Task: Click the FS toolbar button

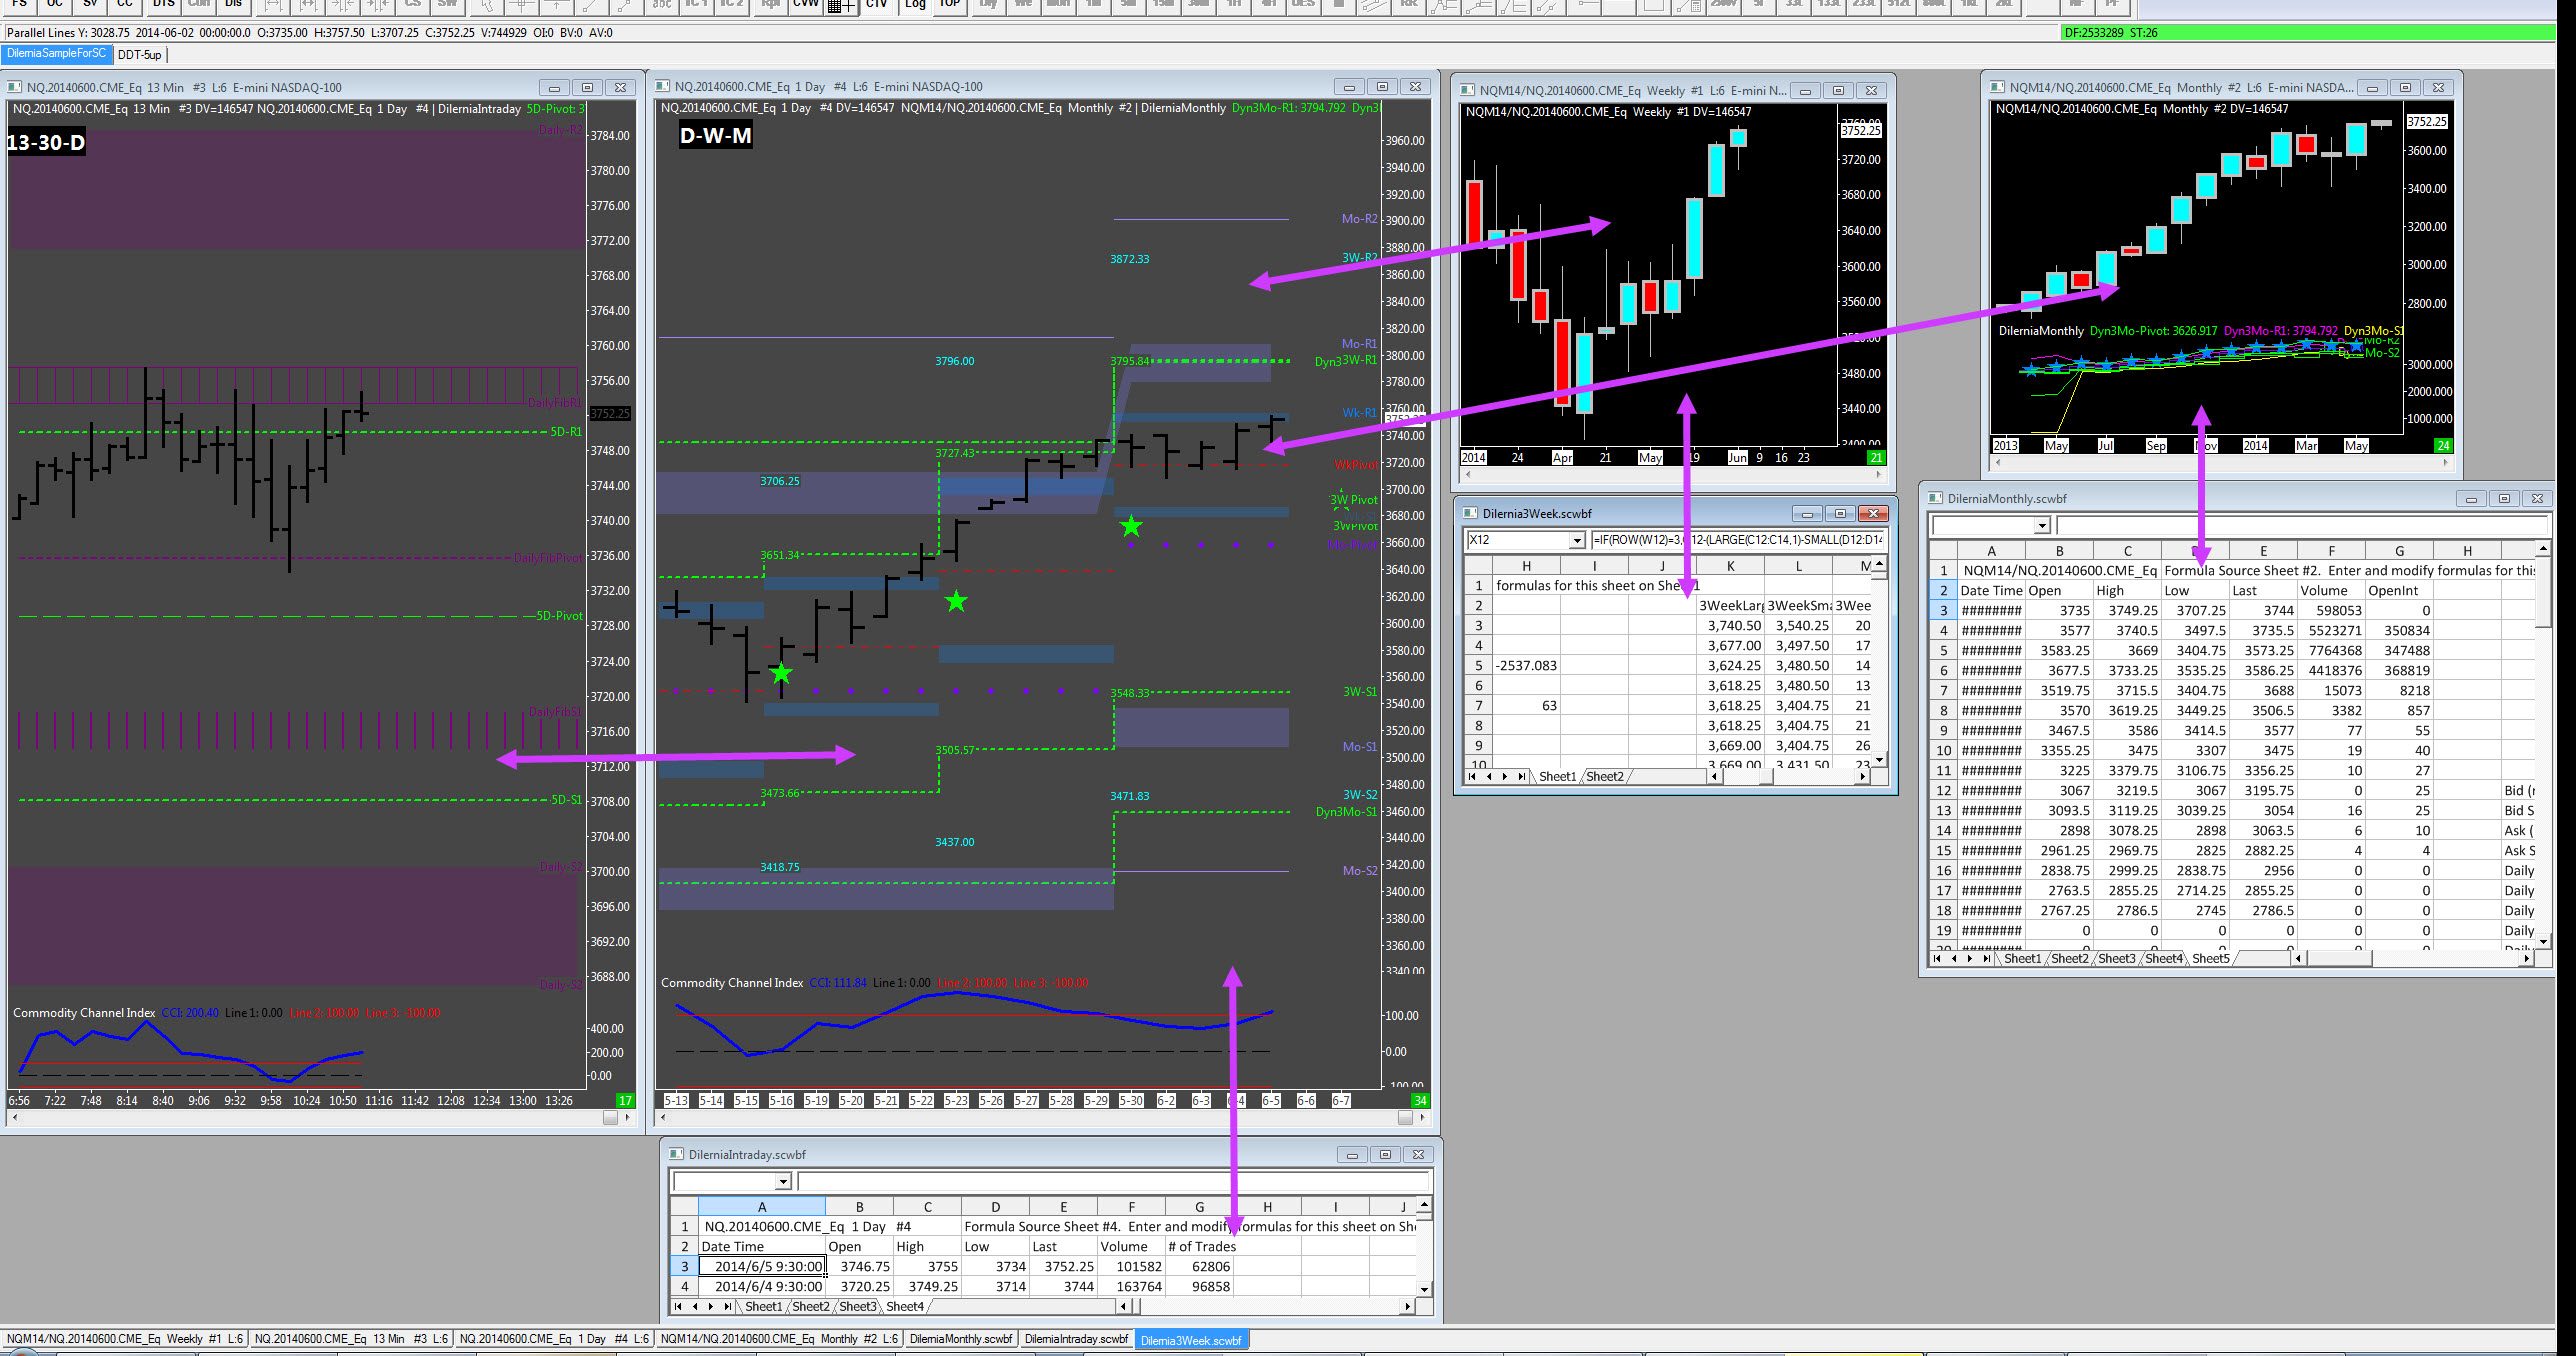Action: click(19, 5)
